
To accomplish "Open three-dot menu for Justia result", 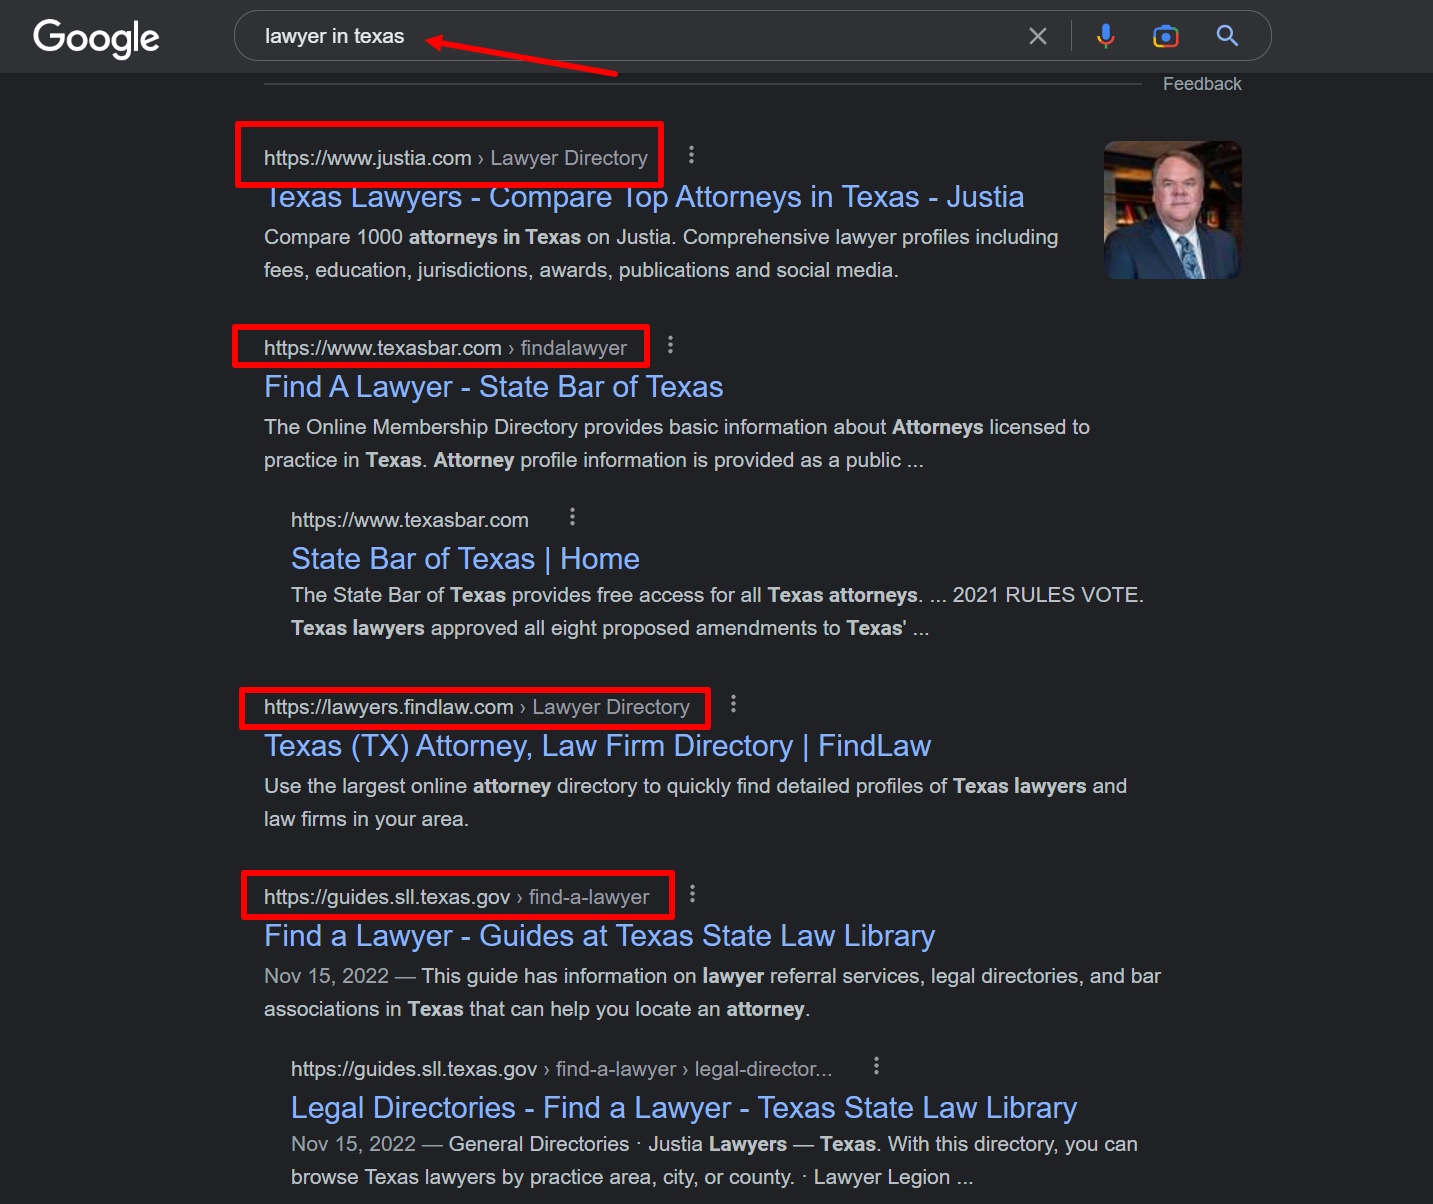I will pos(691,155).
